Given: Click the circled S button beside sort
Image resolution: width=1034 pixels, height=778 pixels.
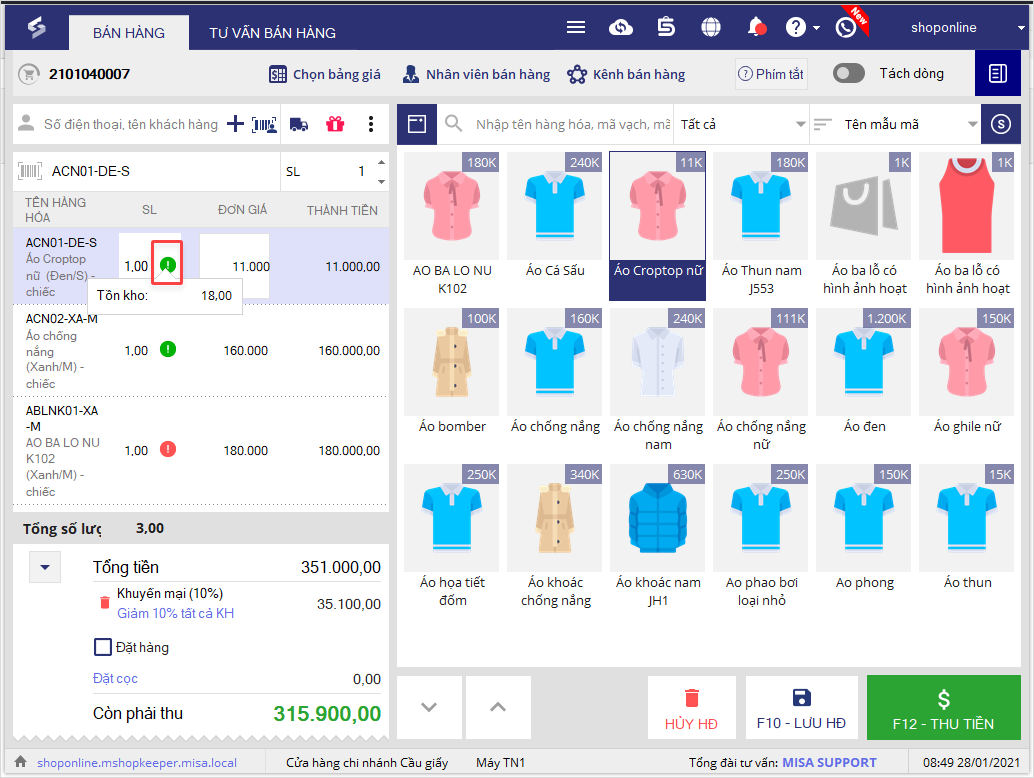Looking at the screenshot, I should click(1000, 124).
